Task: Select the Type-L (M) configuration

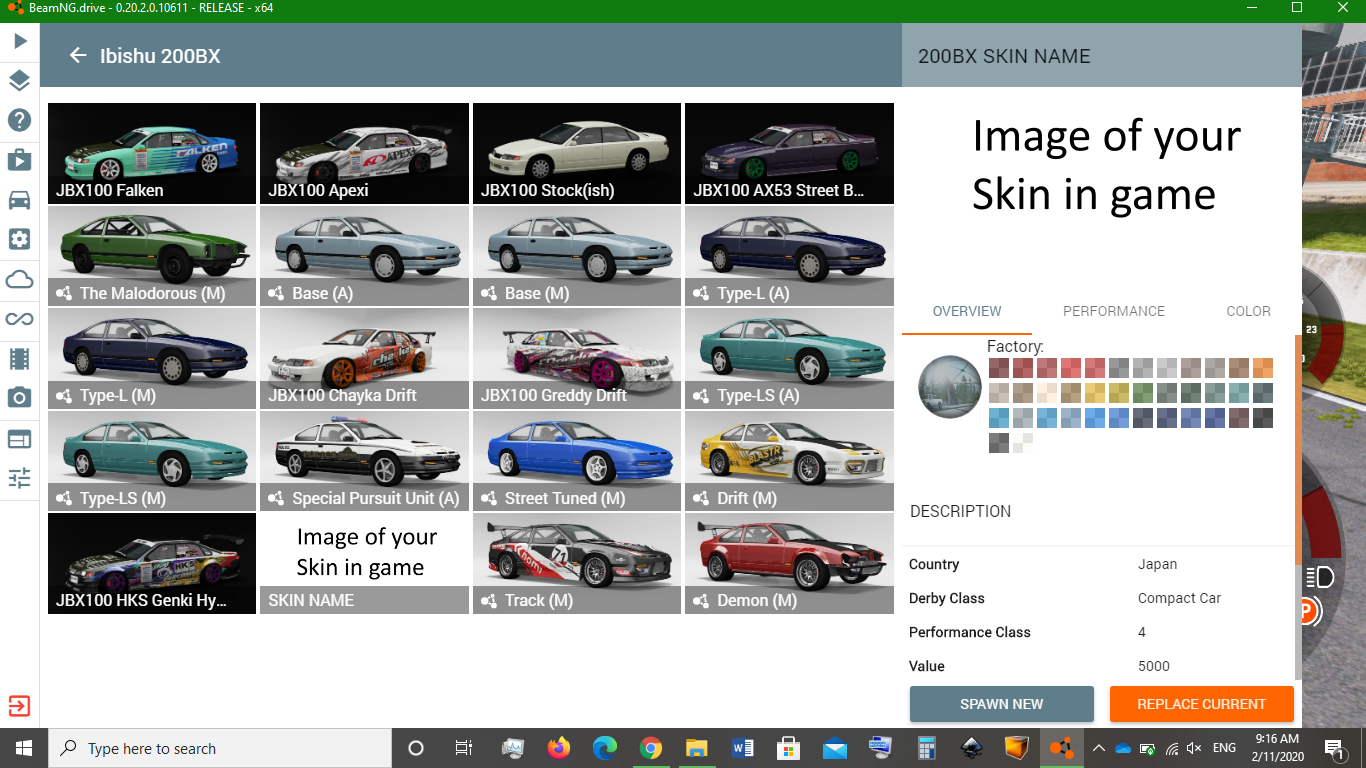Action: [152, 358]
